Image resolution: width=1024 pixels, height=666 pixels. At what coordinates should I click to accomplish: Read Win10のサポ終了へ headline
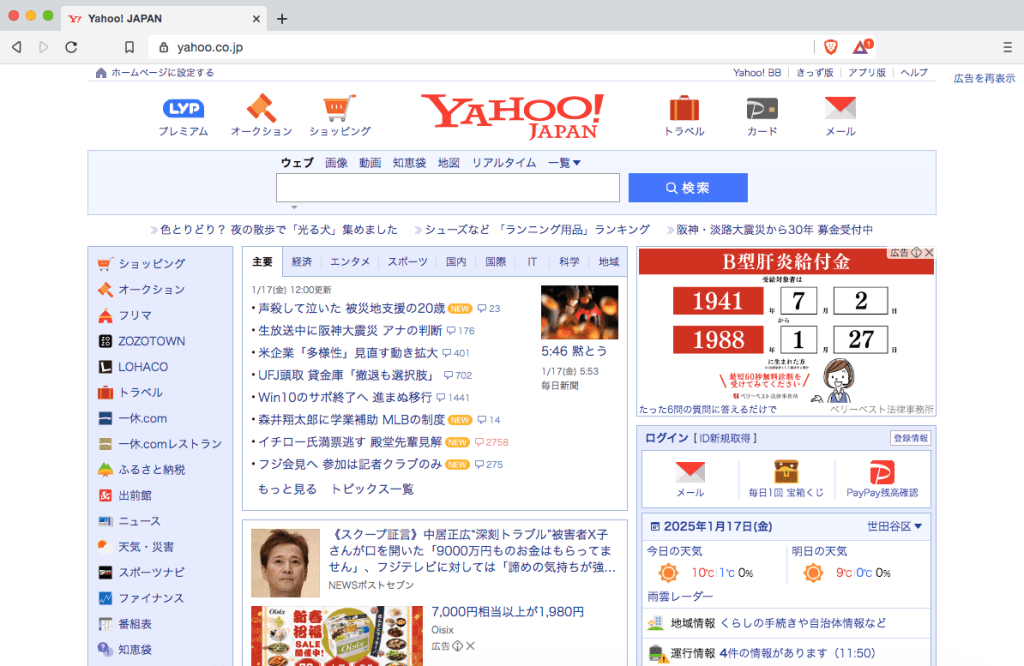point(345,397)
